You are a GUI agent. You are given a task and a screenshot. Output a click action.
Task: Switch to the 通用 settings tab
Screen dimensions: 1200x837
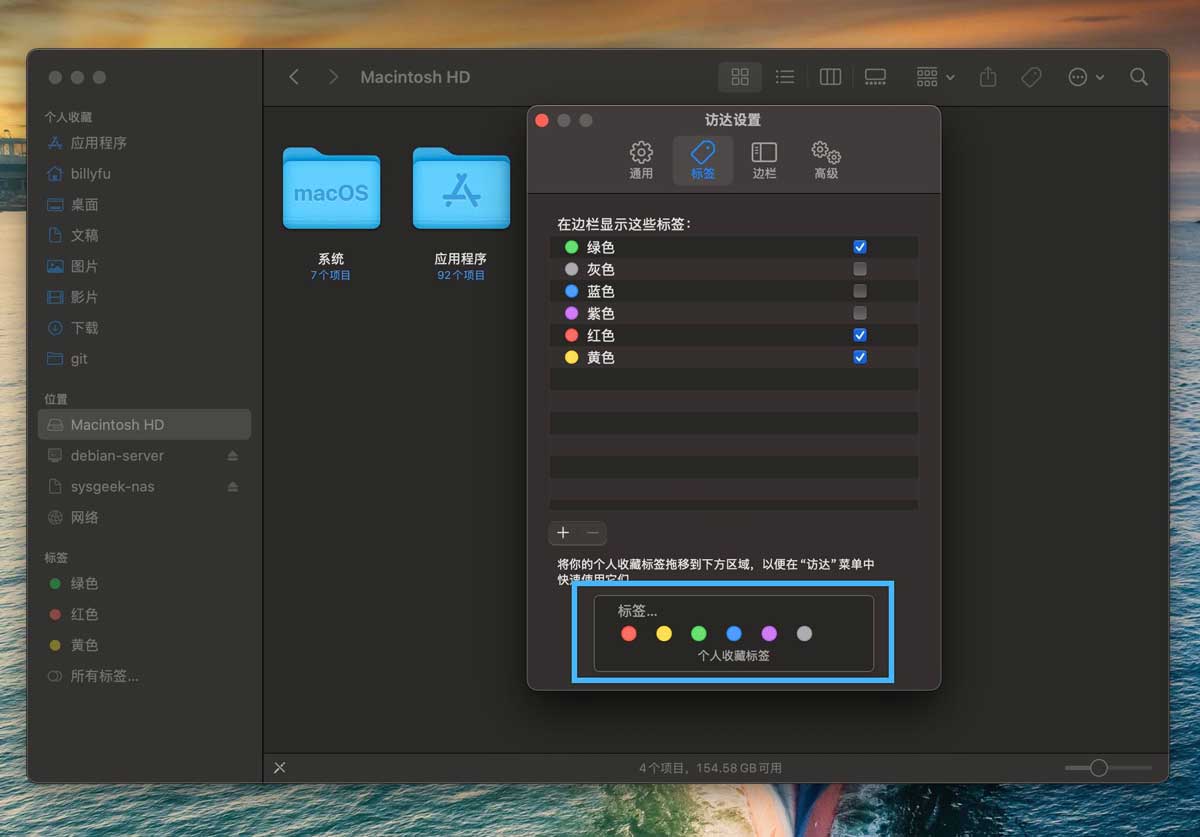tap(641, 159)
